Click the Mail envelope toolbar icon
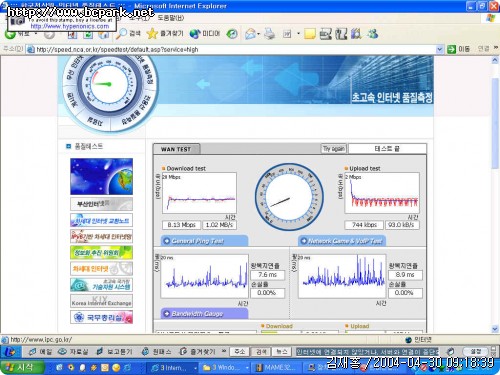This screenshot has width=500, height=375. pyautogui.click(x=251, y=33)
